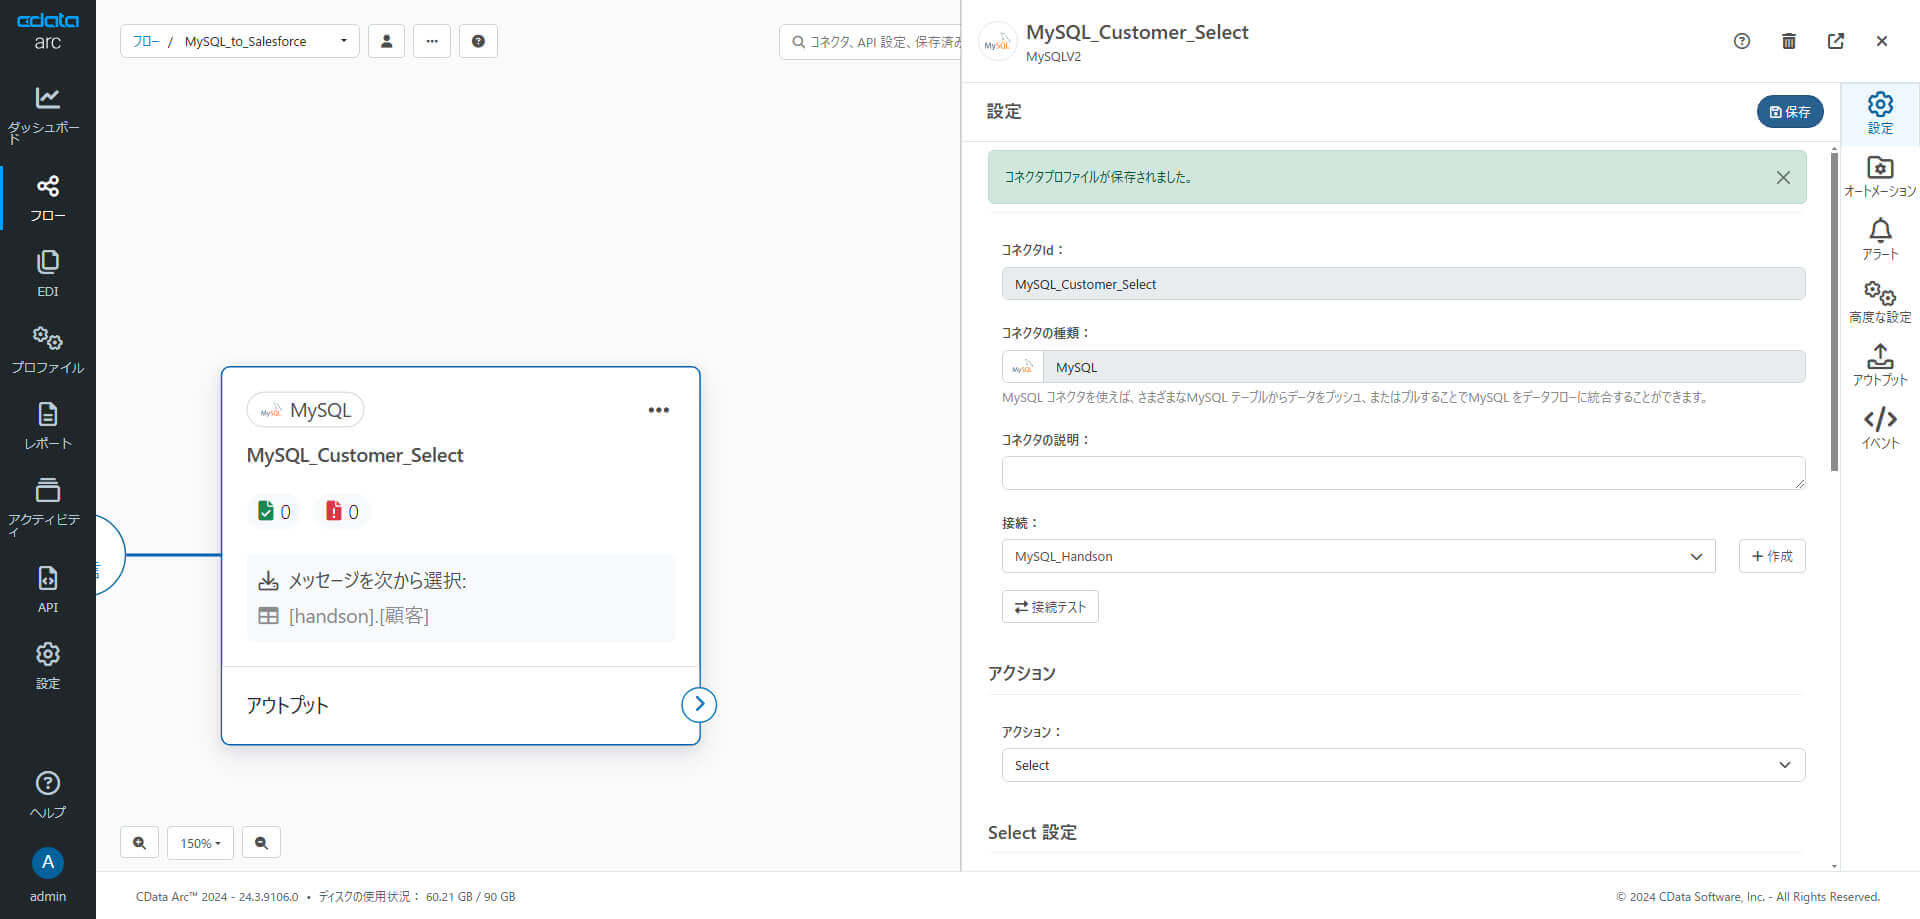Open the アクション Select dropdown
The image size is (1920, 919).
(x=1403, y=765)
